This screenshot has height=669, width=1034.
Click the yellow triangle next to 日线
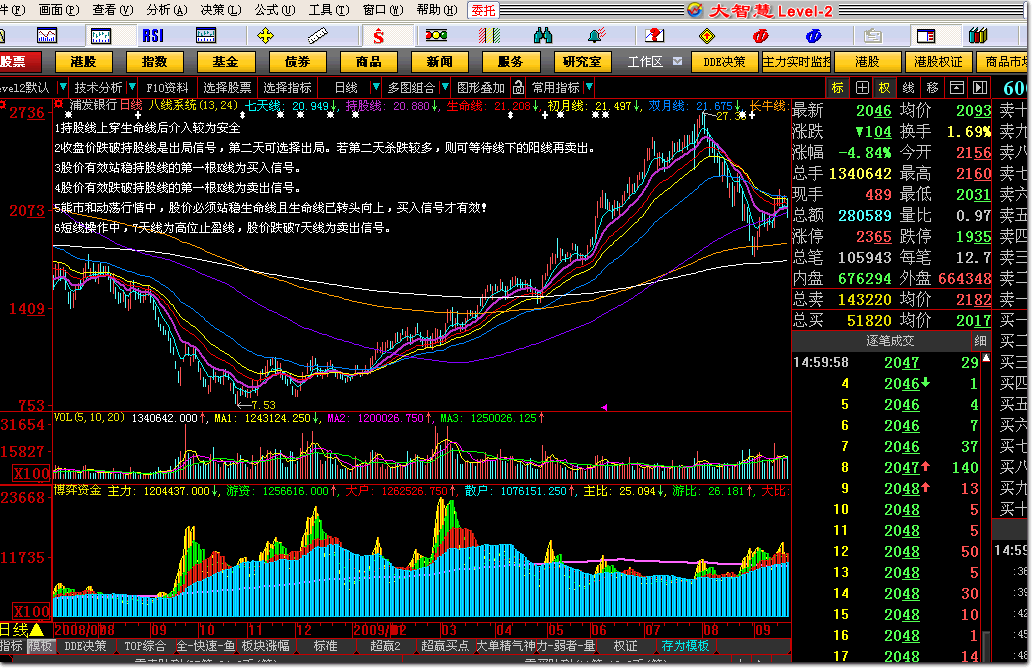[37, 630]
